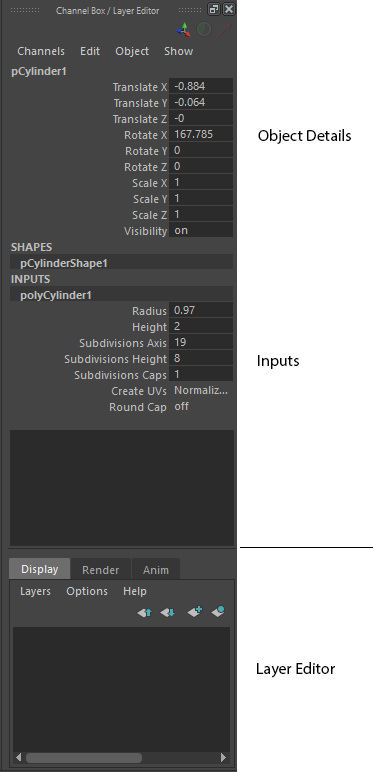
Task: Select the Subdivisions Height attribute label
Action: click(116, 359)
